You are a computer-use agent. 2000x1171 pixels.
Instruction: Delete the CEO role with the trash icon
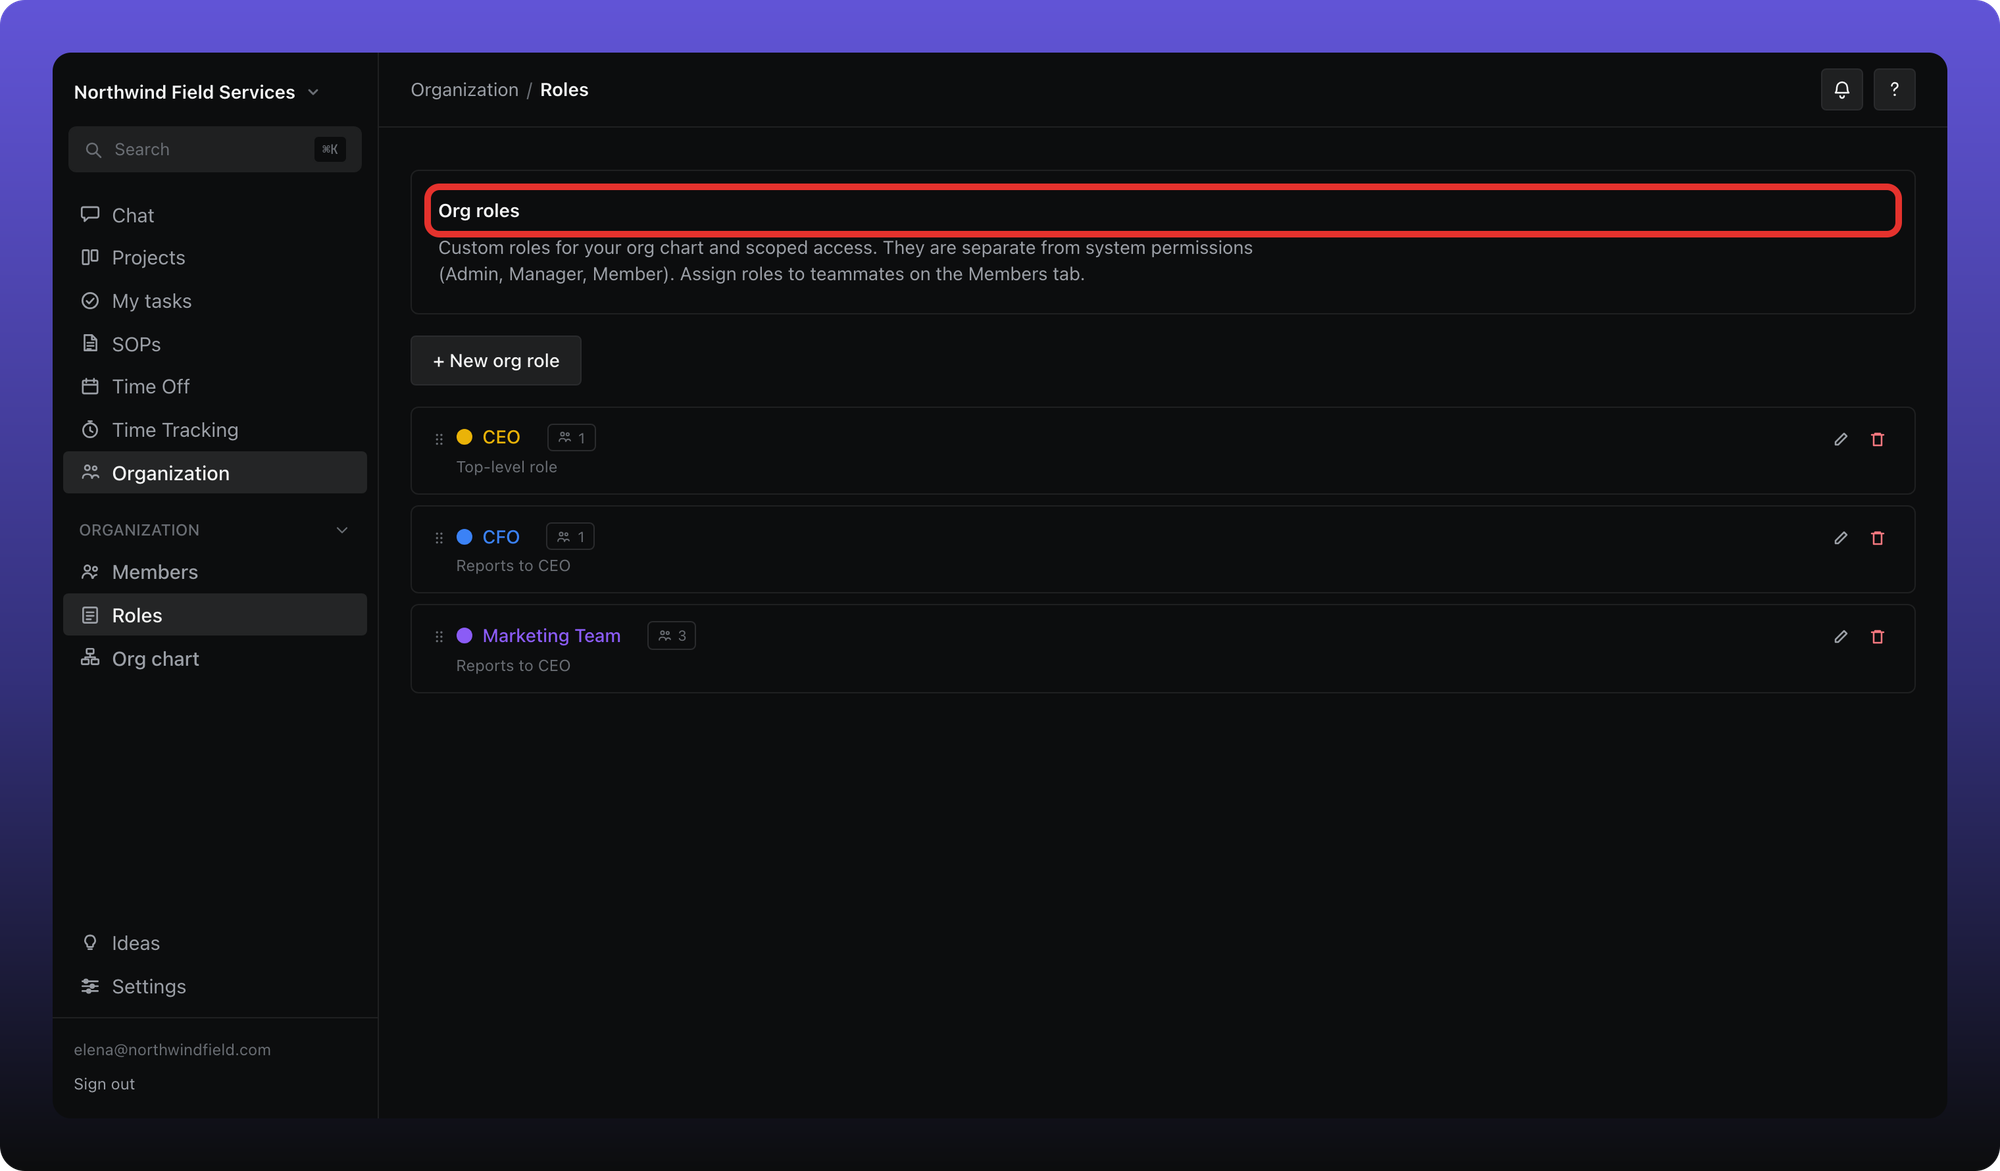coord(1877,439)
